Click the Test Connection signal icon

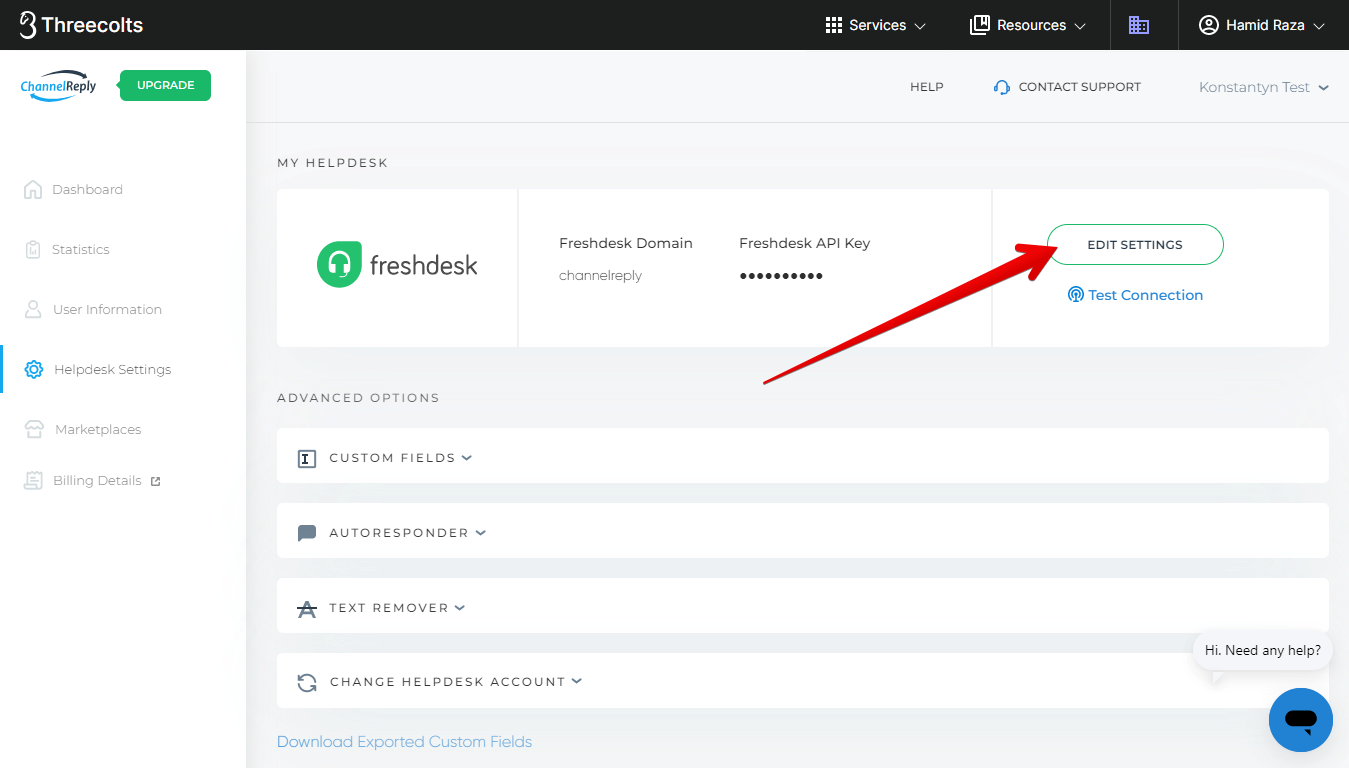(x=1076, y=295)
